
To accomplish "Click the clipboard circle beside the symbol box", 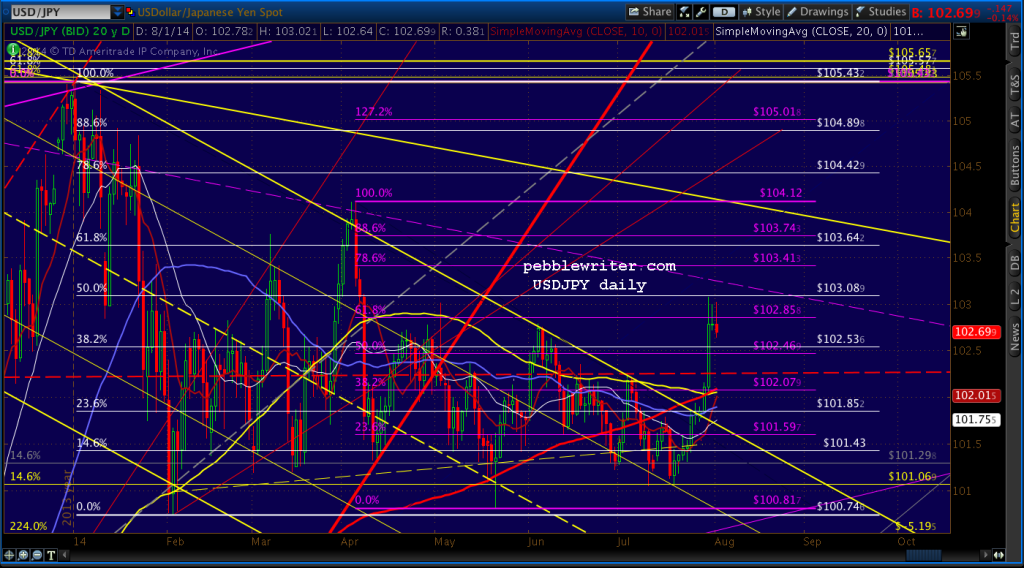I will 5,12.
